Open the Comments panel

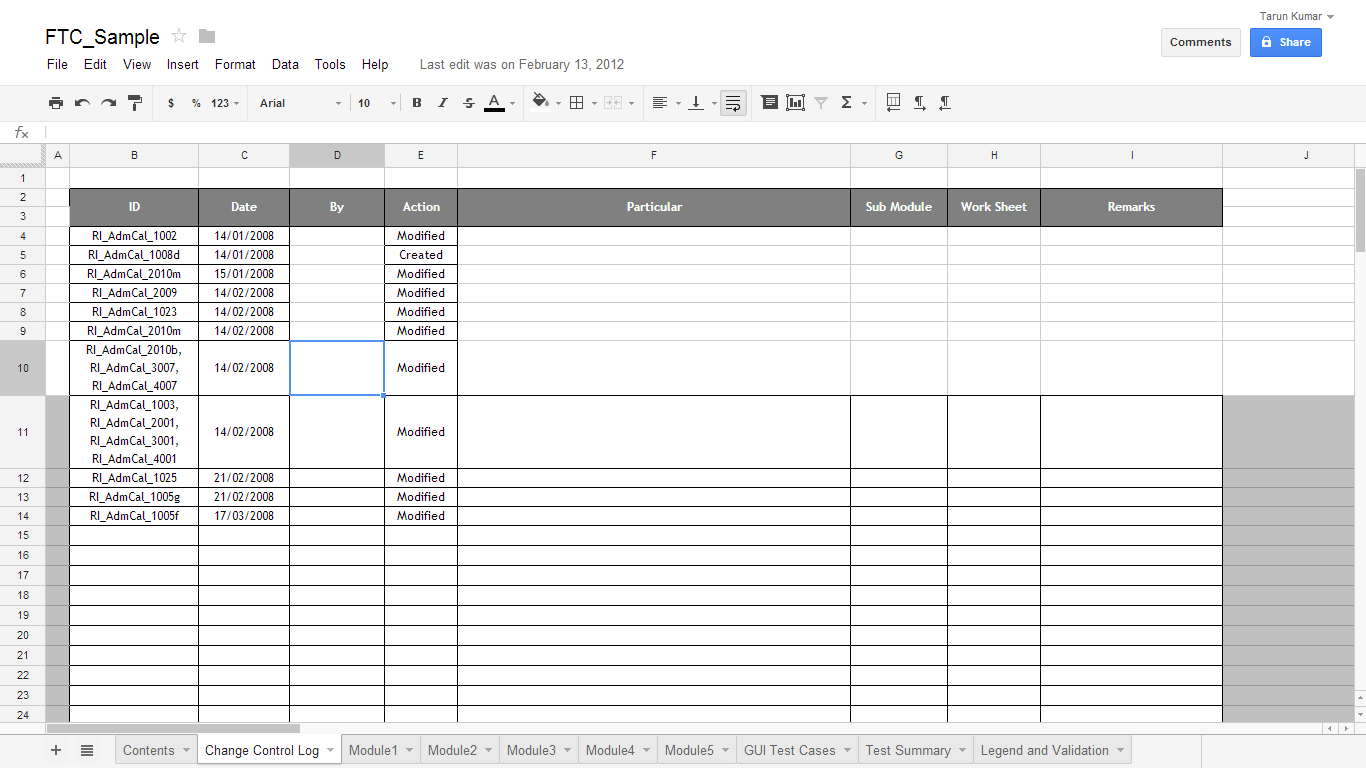[x=1200, y=42]
